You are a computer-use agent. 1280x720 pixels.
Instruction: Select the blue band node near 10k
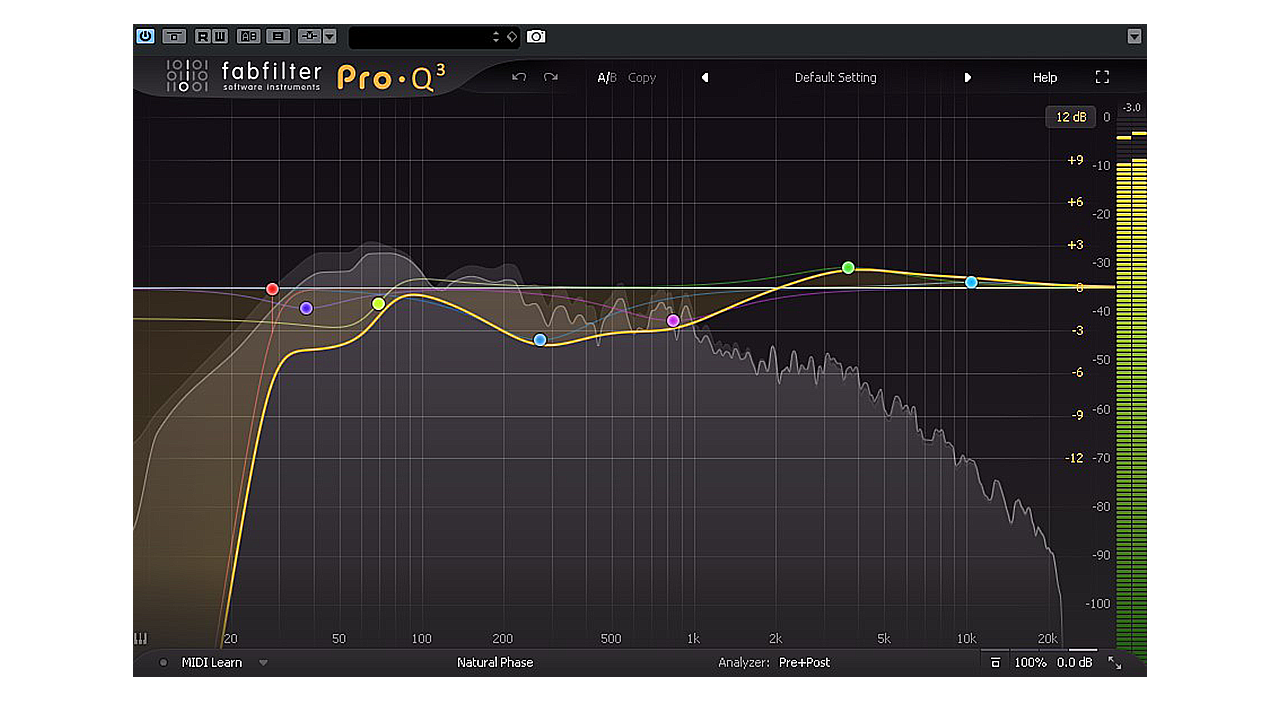971,282
